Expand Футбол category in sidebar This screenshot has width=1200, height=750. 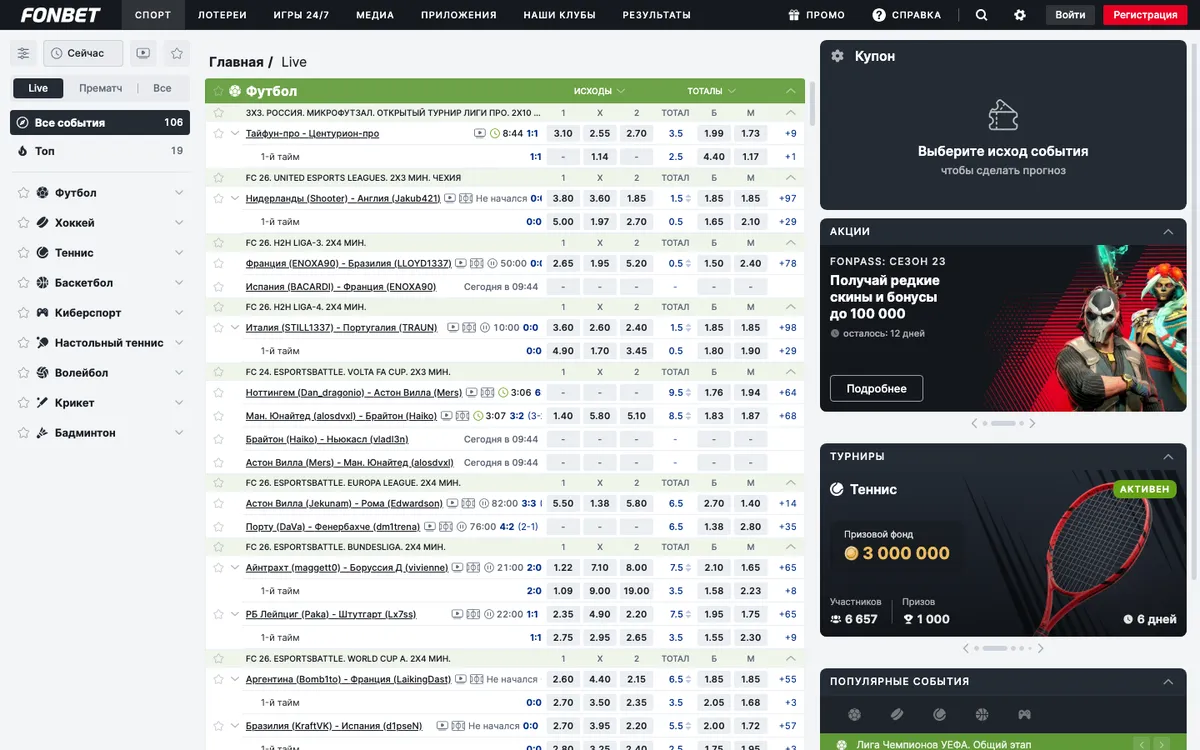[179, 193]
